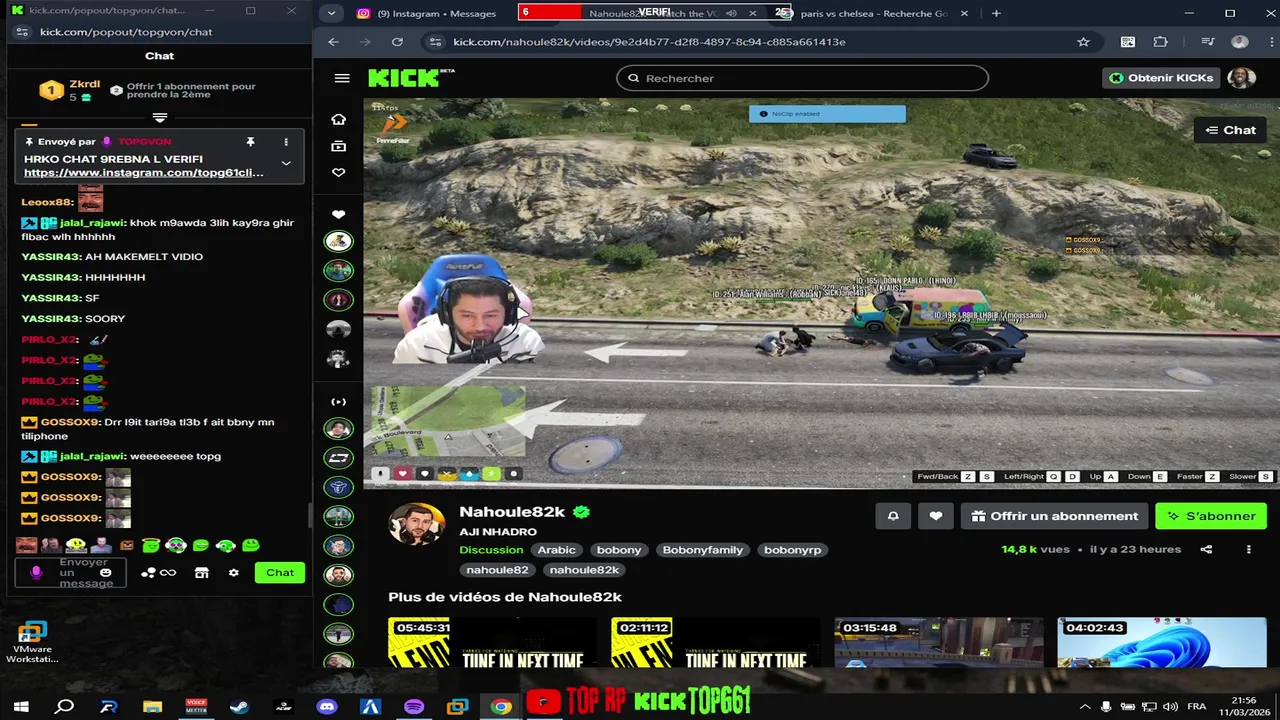Open the browse icon in Kick sidebar
The image size is (1280, 720).
coord(338,146)
